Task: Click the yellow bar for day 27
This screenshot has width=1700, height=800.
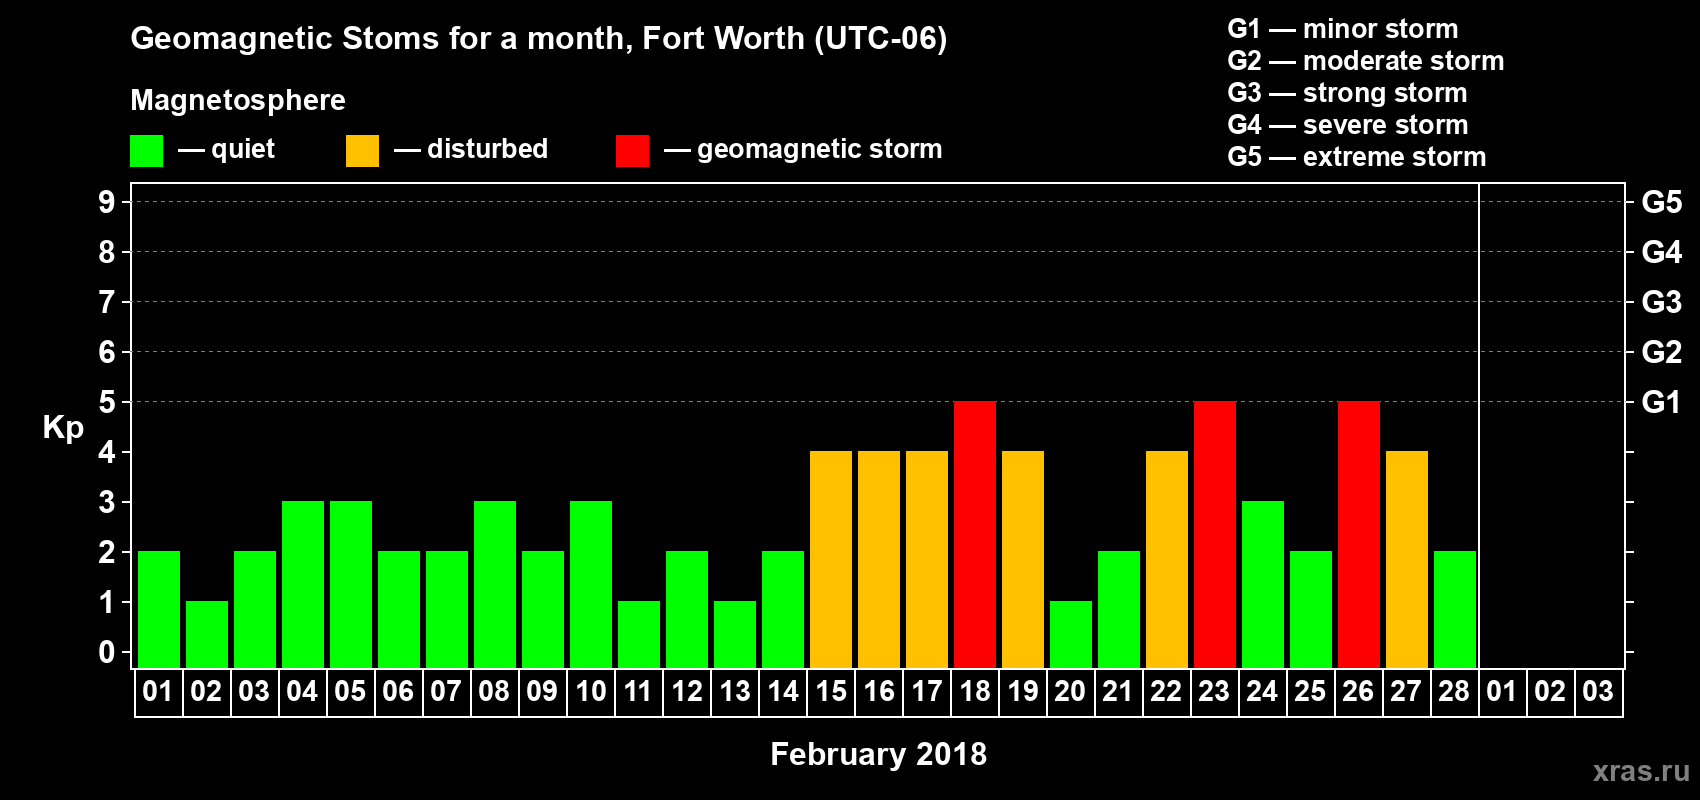Action: pos(1407,560)
